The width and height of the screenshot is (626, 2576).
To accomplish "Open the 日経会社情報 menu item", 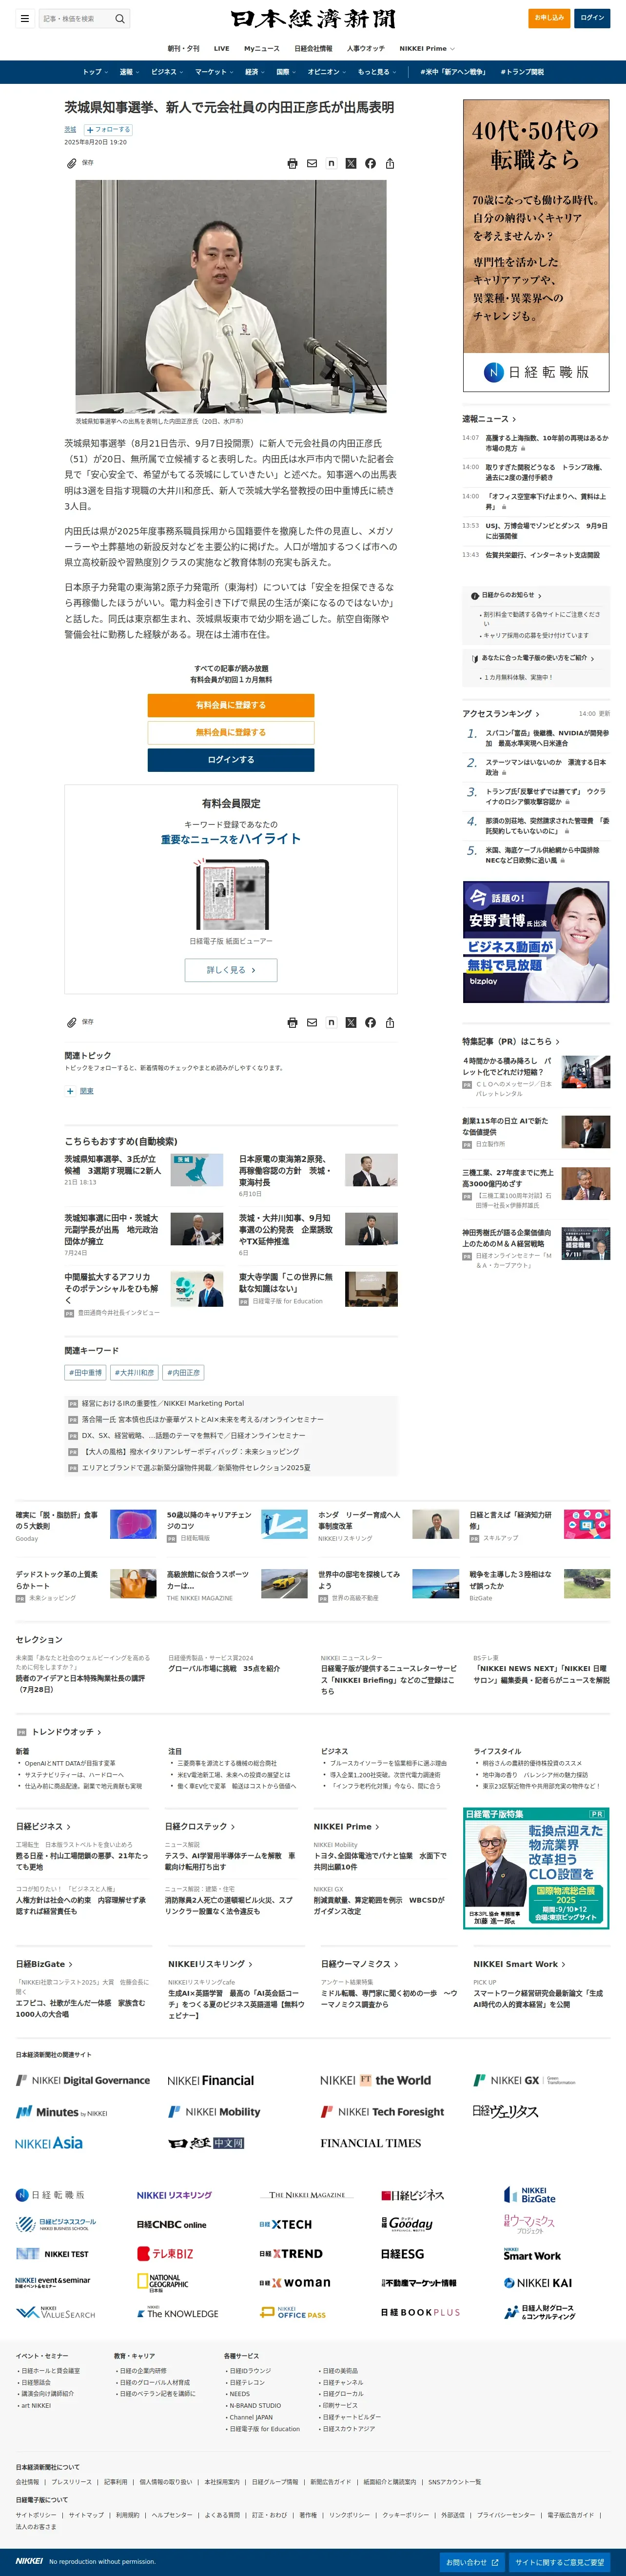I will pyautogui.click(x=313, y=48).
